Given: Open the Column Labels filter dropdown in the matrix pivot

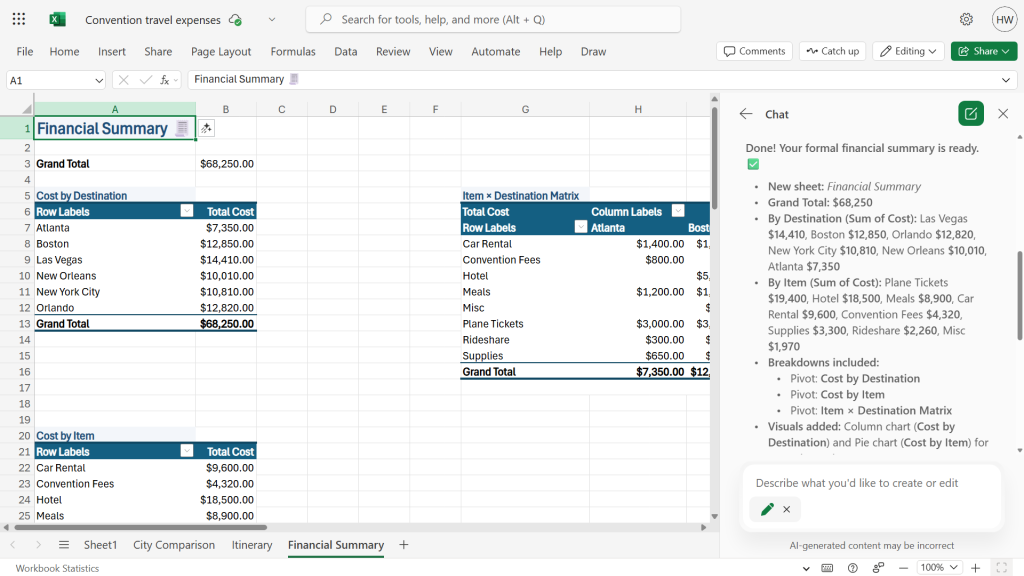Looking at the screenshot, I should coord(678,211).
